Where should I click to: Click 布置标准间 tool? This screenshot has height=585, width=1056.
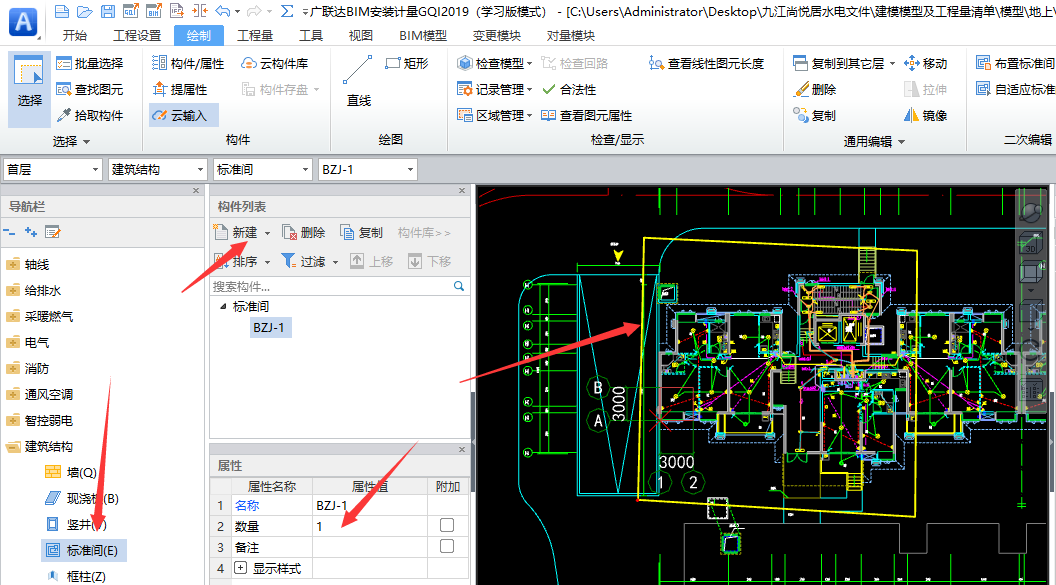point(1015,63)
